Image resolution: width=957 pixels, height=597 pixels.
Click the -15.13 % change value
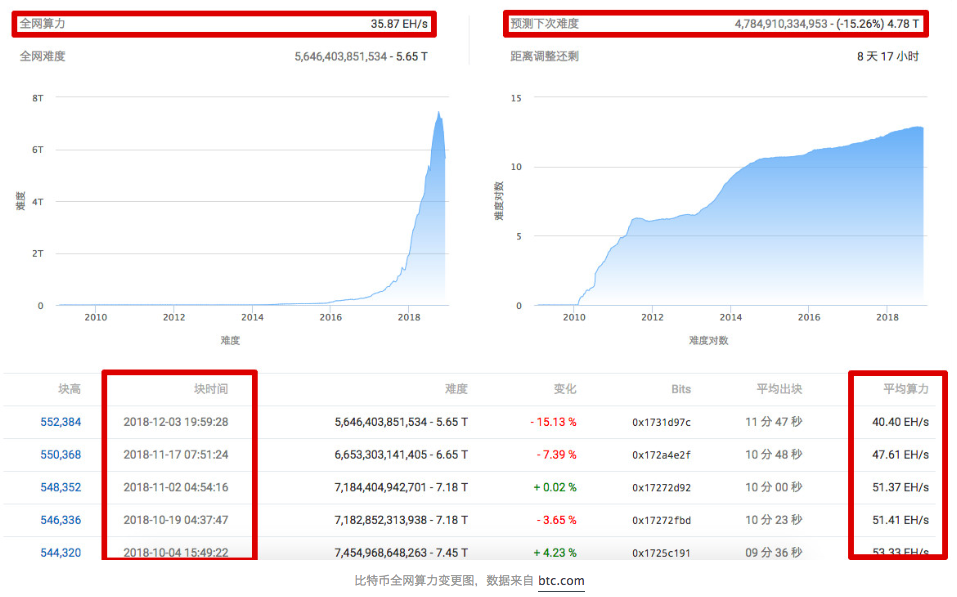coord(553,422)
